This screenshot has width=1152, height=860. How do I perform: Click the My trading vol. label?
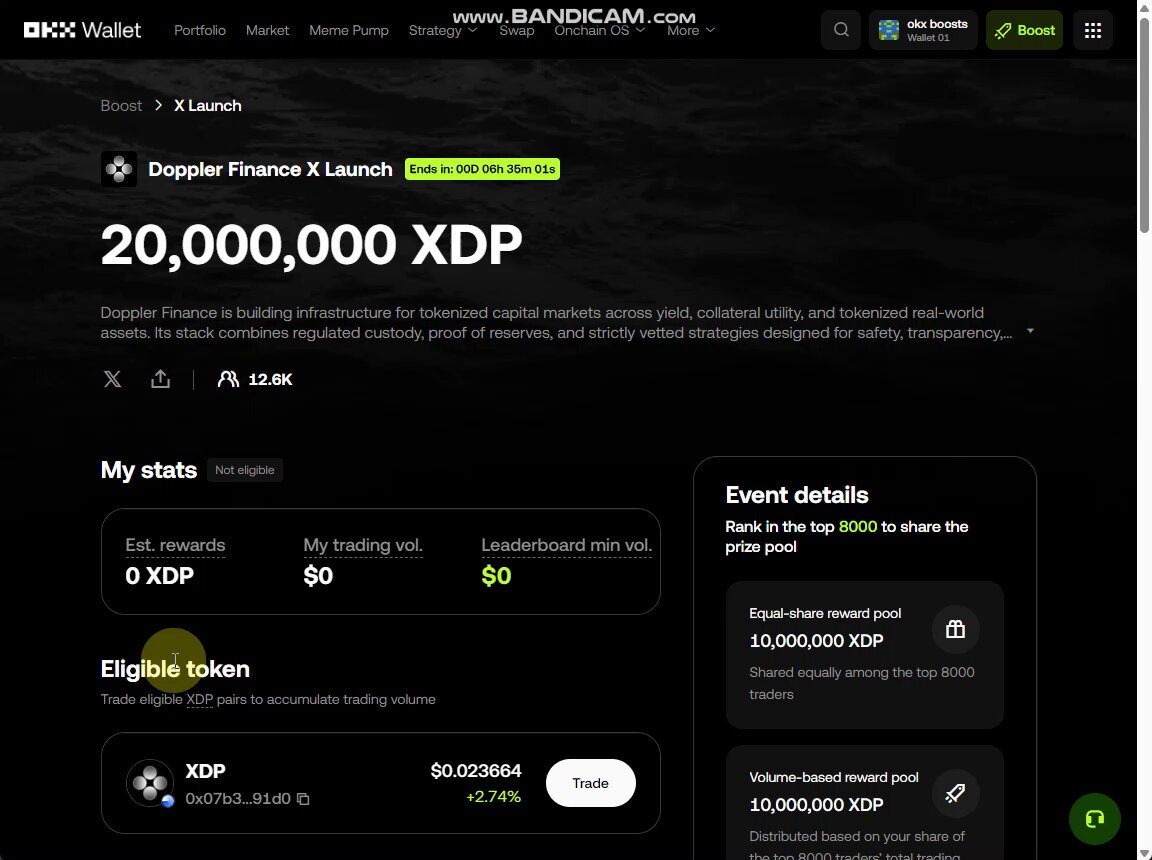[x=363, y=545]
